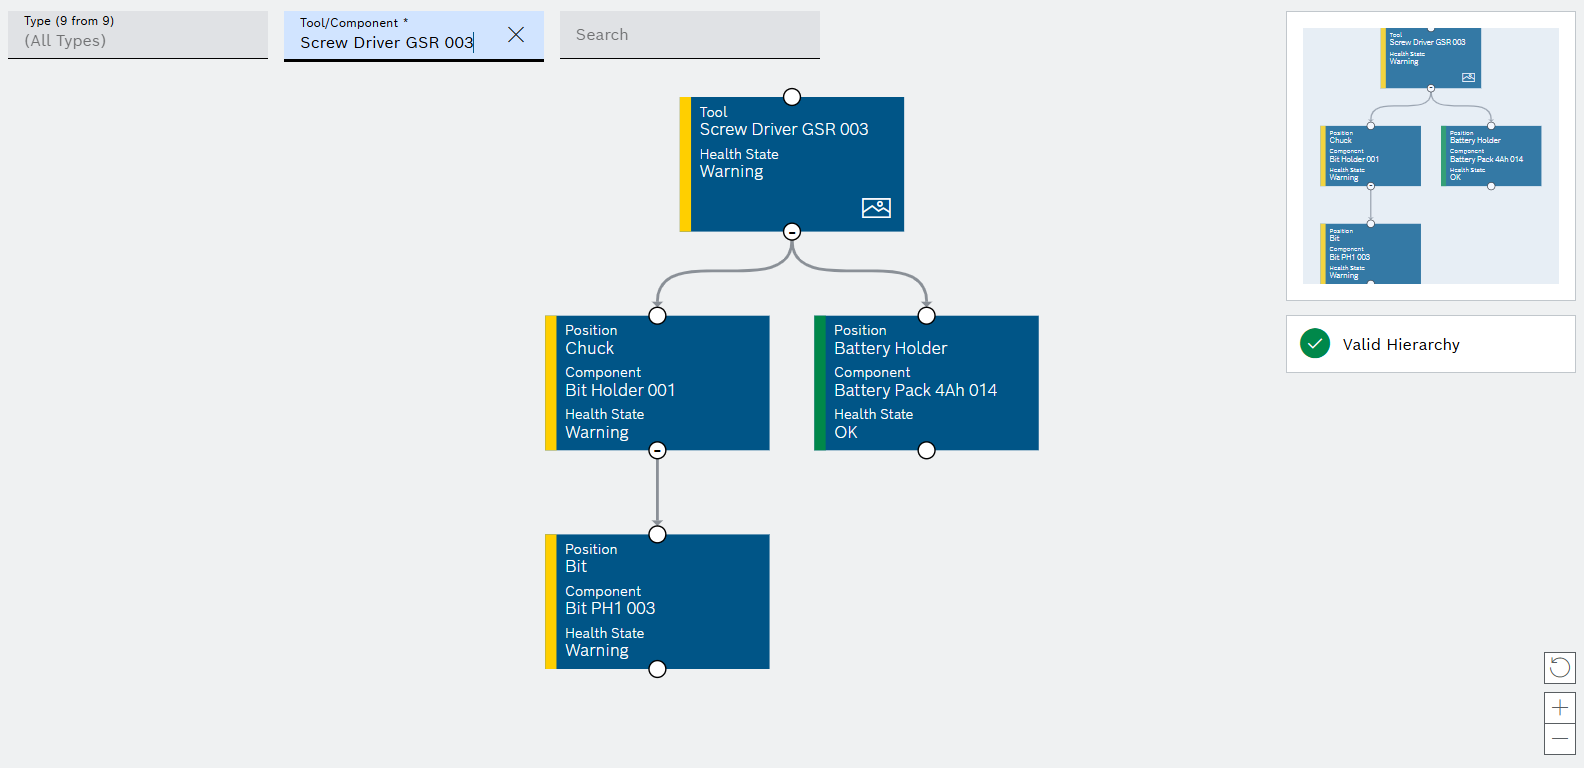Click Screw Driver GSR 003 node in minimap
Screen dimensions: 1584x768
pyautogui.click(x=1431, y=58)
